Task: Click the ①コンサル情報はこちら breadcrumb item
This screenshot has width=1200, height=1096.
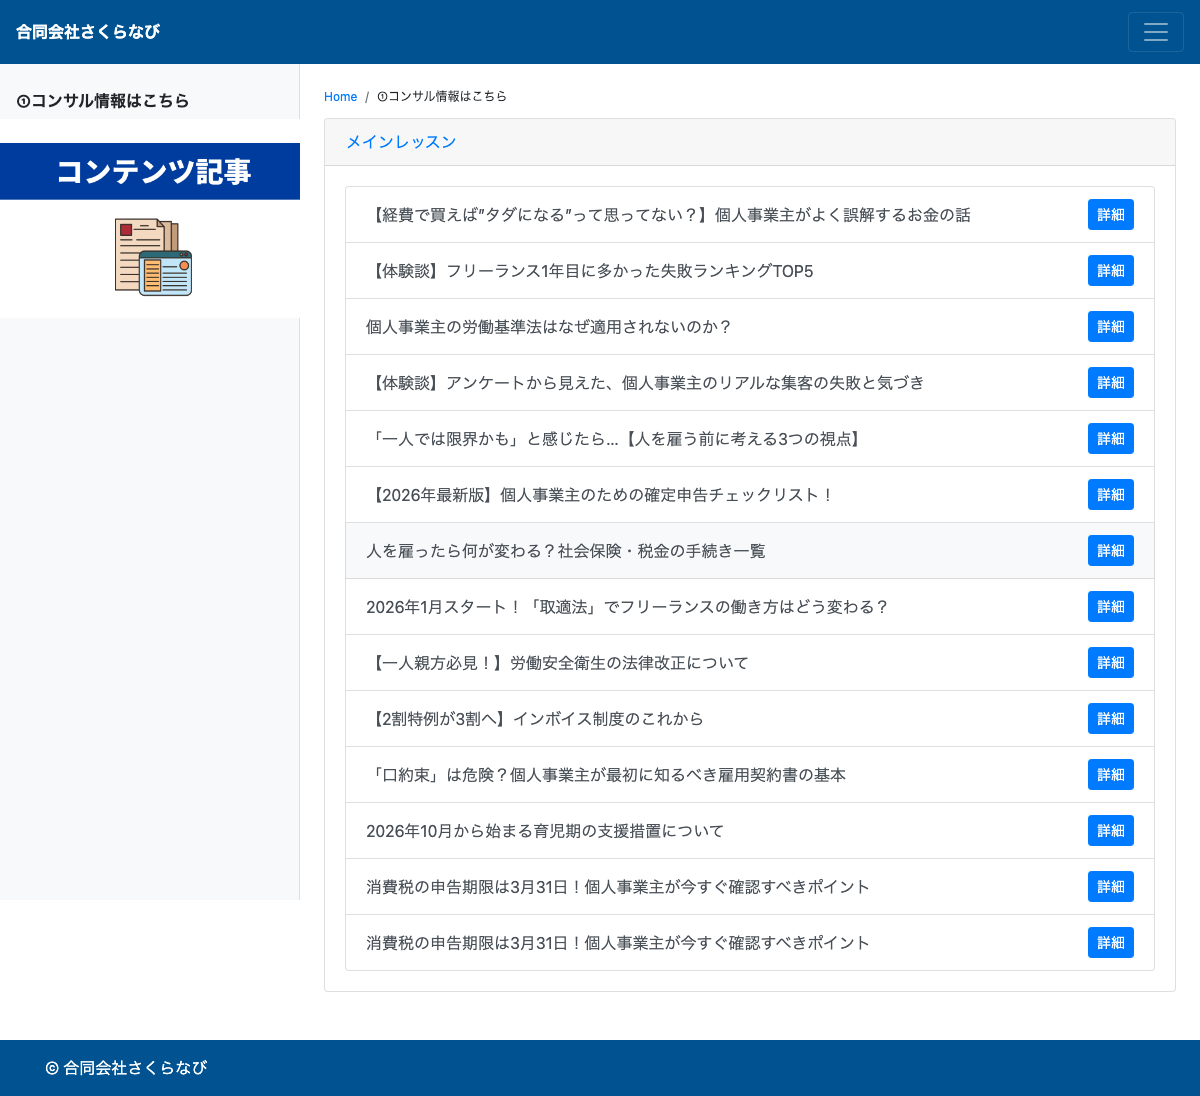Action: point(442,96)
